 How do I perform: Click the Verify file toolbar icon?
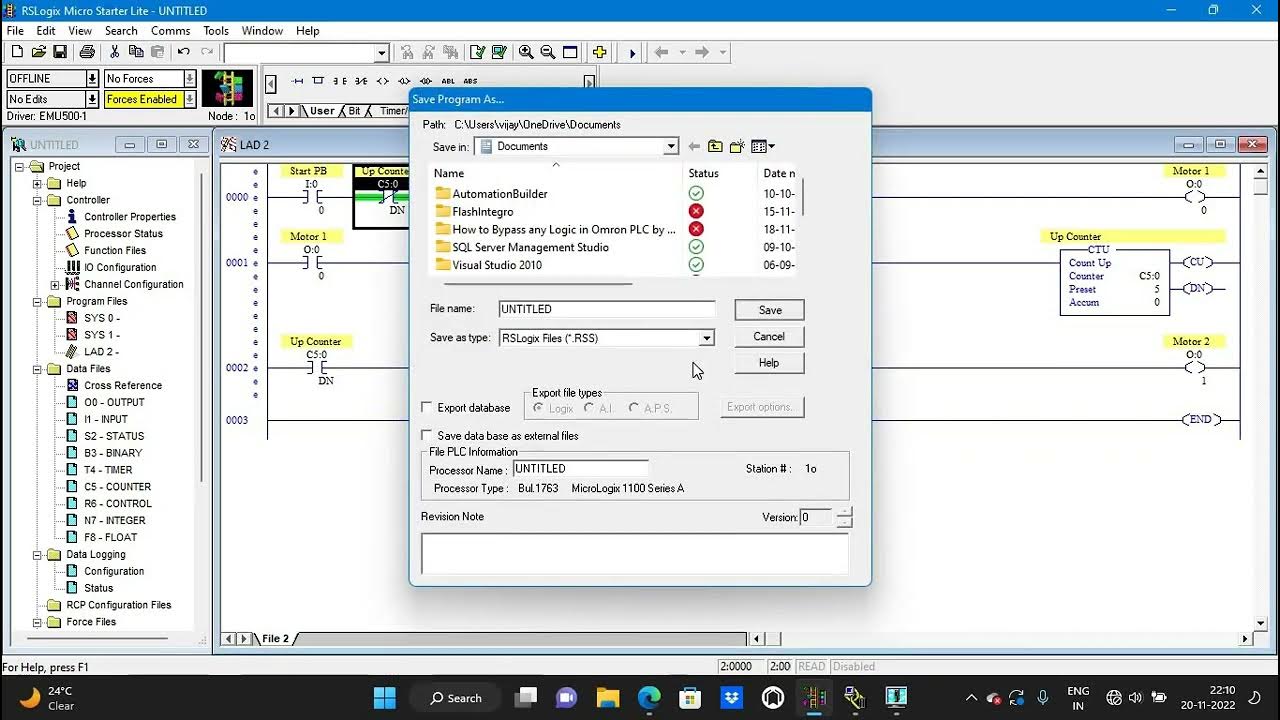(478, 52)
